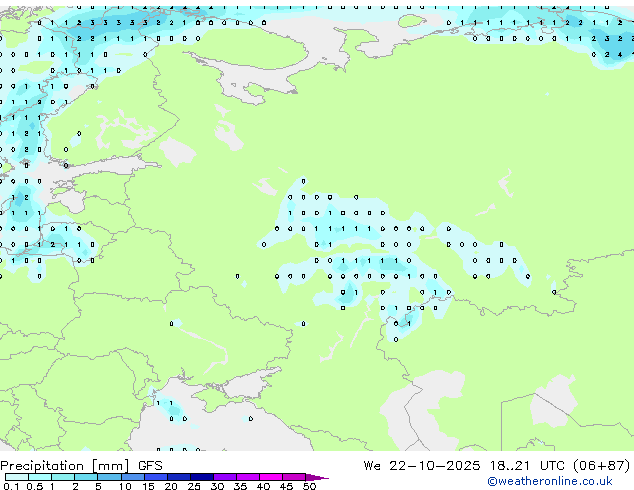
Task: Click the 2–5 mm legend color swatch
Action: click(86, 477)
